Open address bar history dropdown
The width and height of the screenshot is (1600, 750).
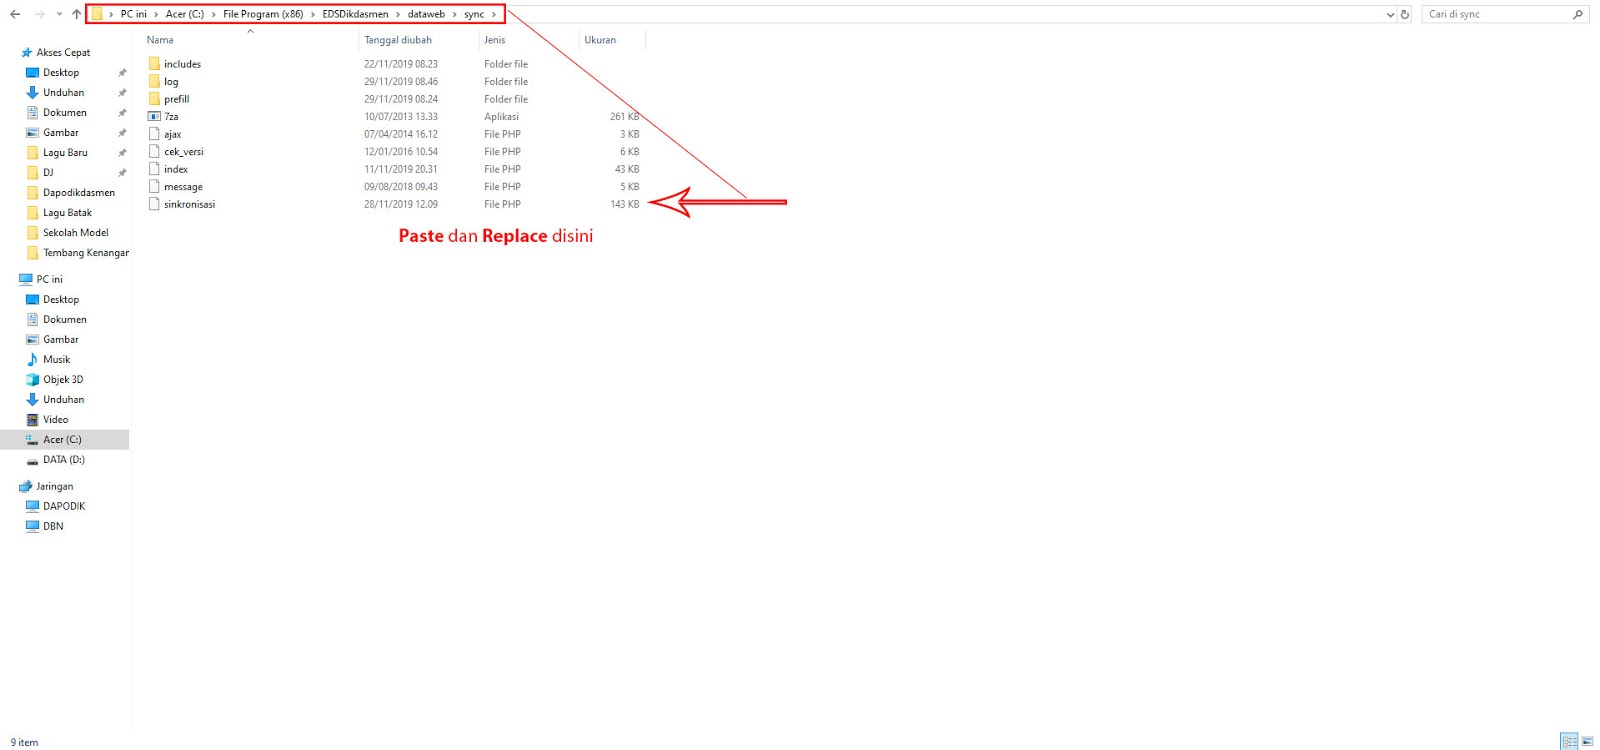[x=1390, y=15]
